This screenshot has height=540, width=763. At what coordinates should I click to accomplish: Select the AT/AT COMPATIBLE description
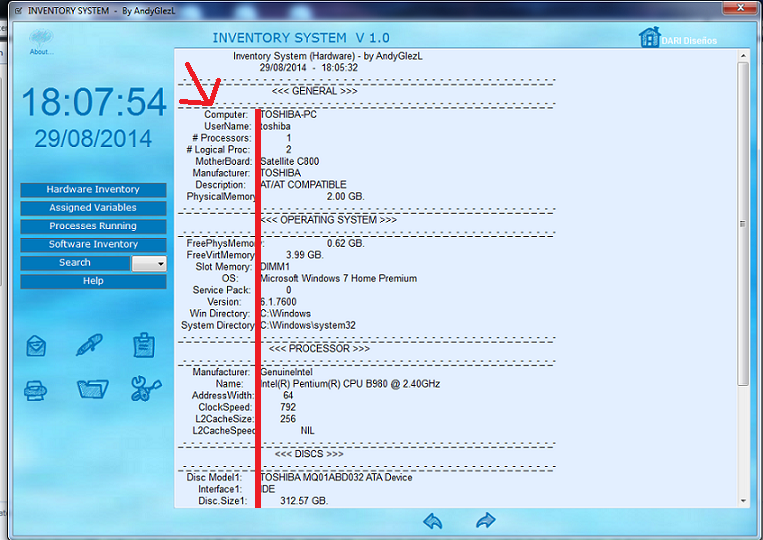point(304,185)
